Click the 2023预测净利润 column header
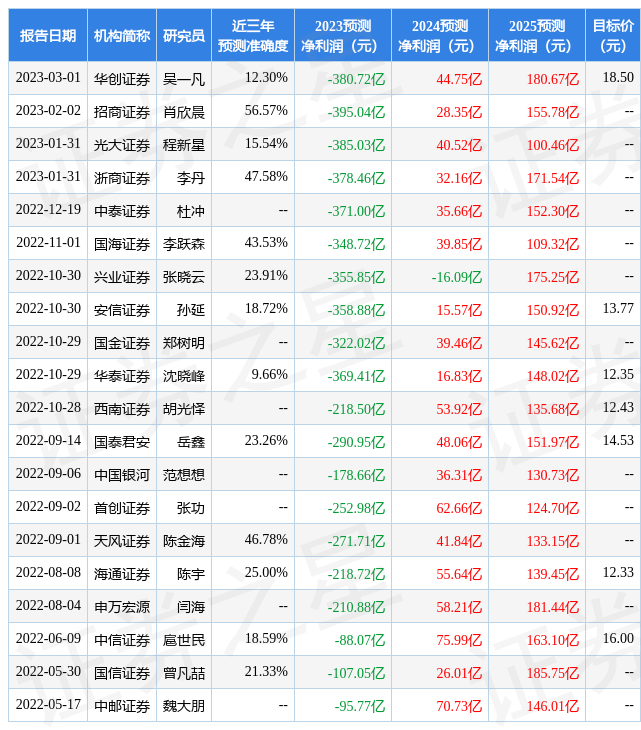This screenshot has width=641, height=730. [x=343, y=36]
